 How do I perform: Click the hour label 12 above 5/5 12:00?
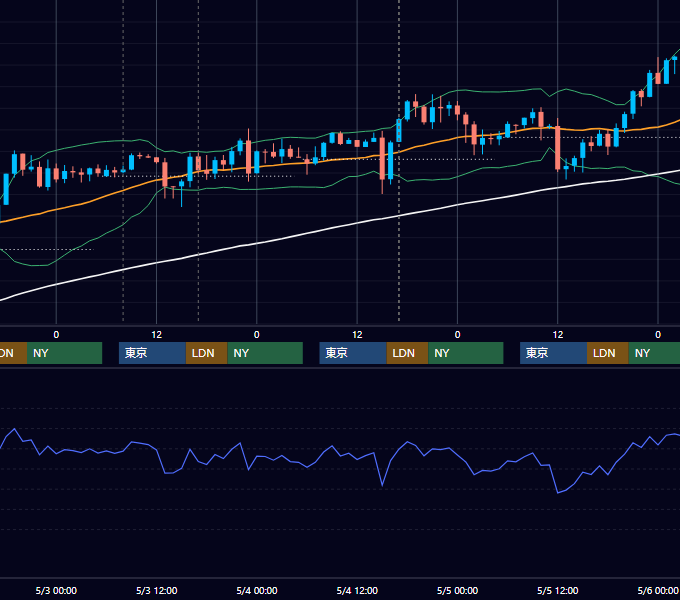click(x=558, y=335)
